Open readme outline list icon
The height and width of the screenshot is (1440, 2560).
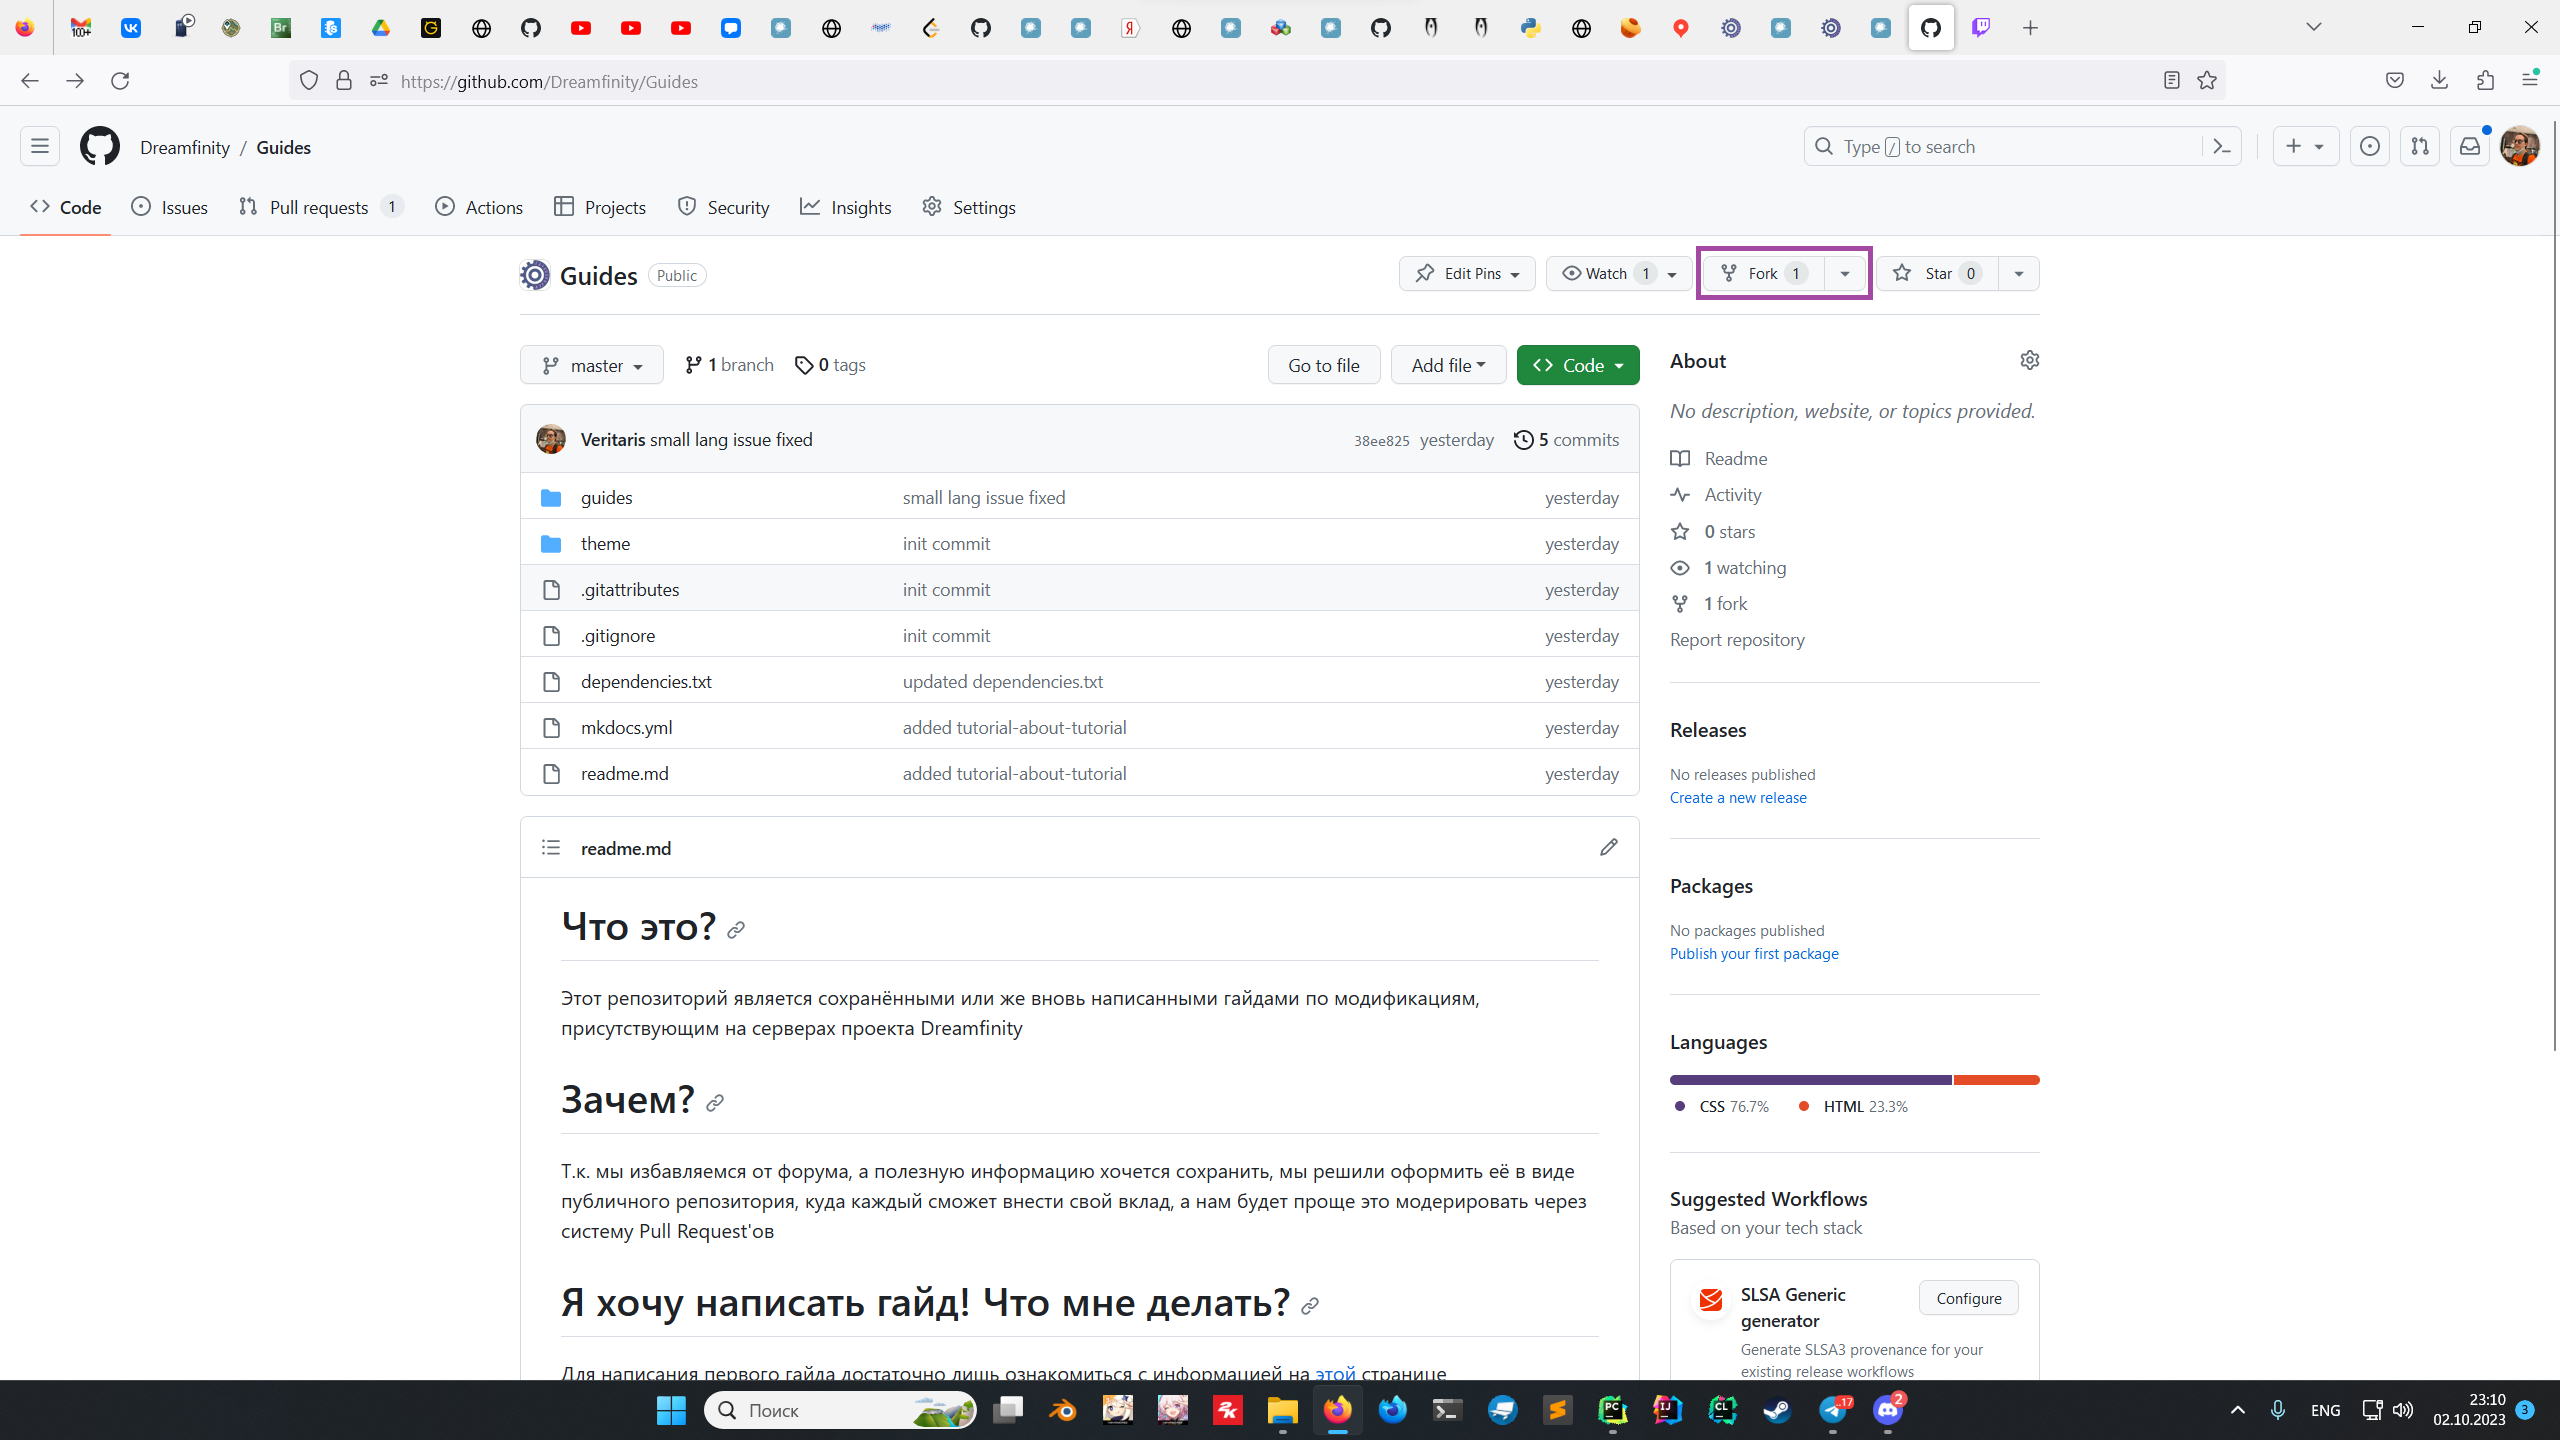click(551, 848)
